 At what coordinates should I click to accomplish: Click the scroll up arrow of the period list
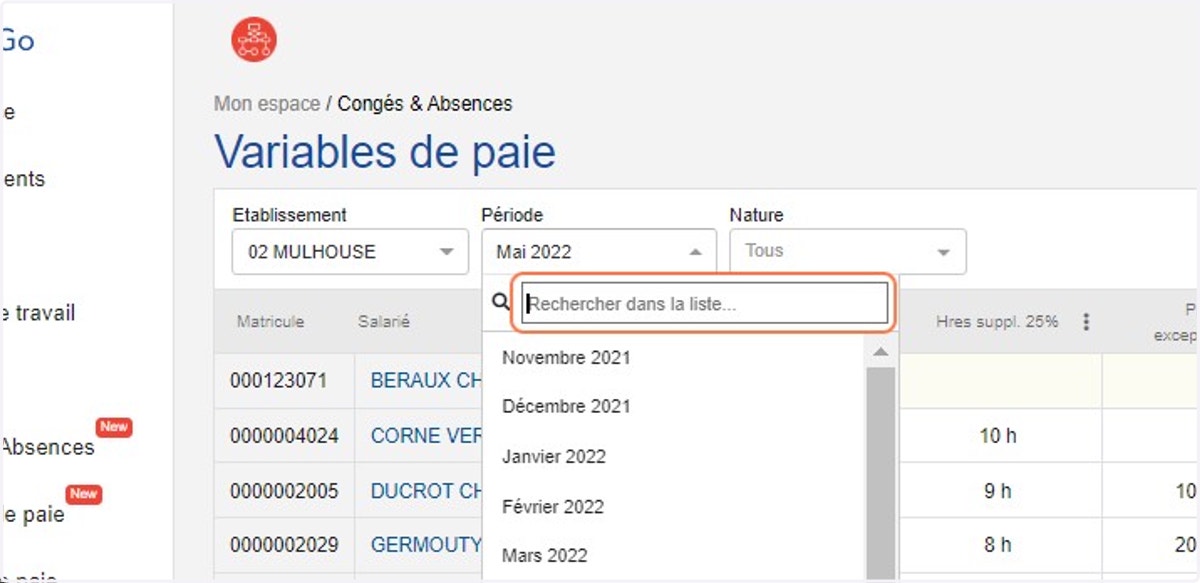pyautogui.click(x=881, y=352)
